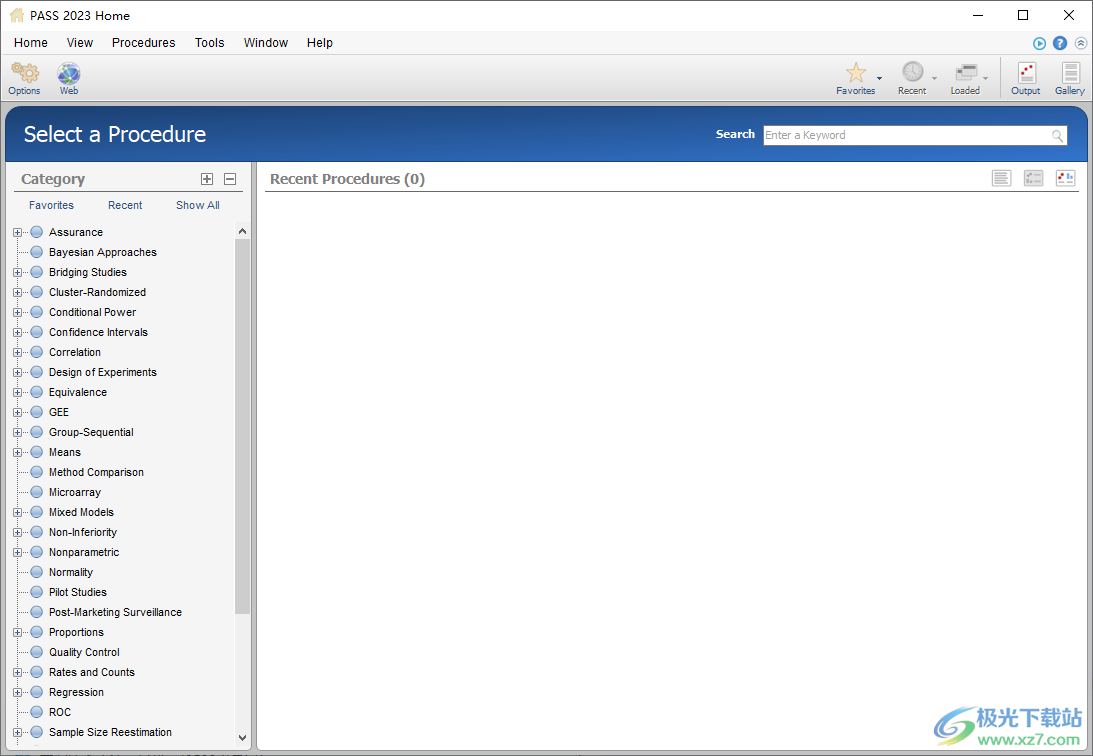Expand the Assurance tree node

[x=17, y=233]
